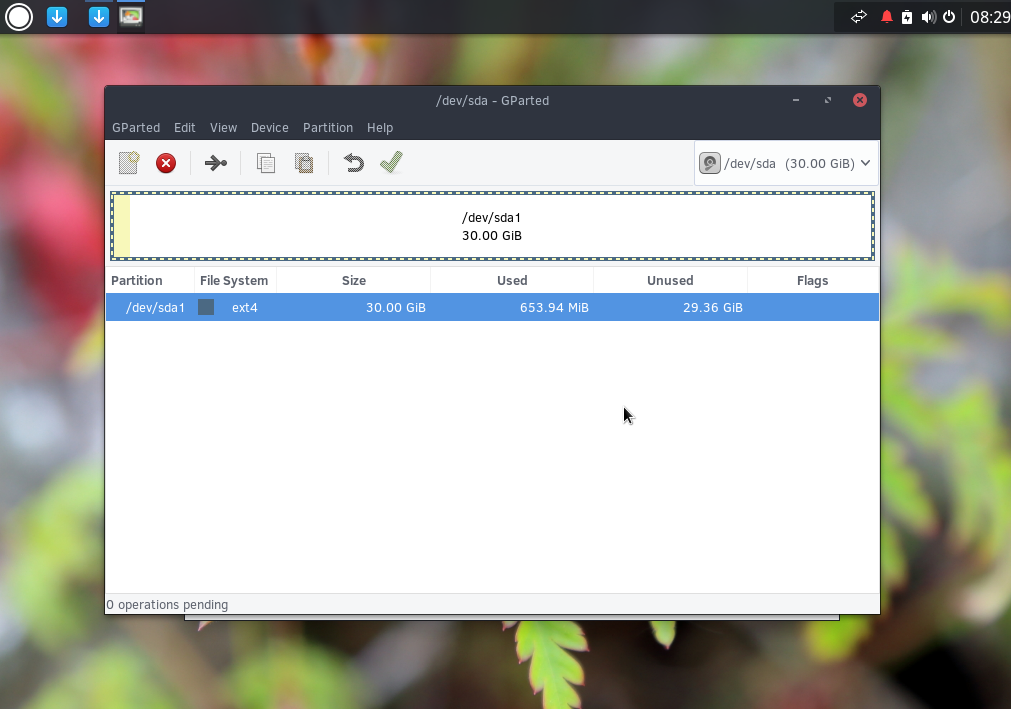1011x709 pixels.
Task: Click the ext4 file system color square
Action: coord(206,307)
